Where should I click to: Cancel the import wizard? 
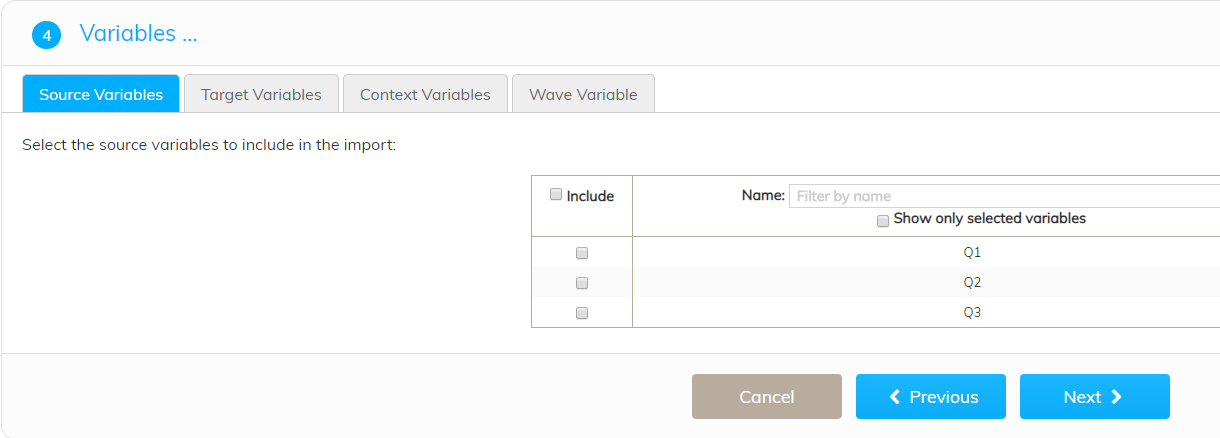[767, 396]
